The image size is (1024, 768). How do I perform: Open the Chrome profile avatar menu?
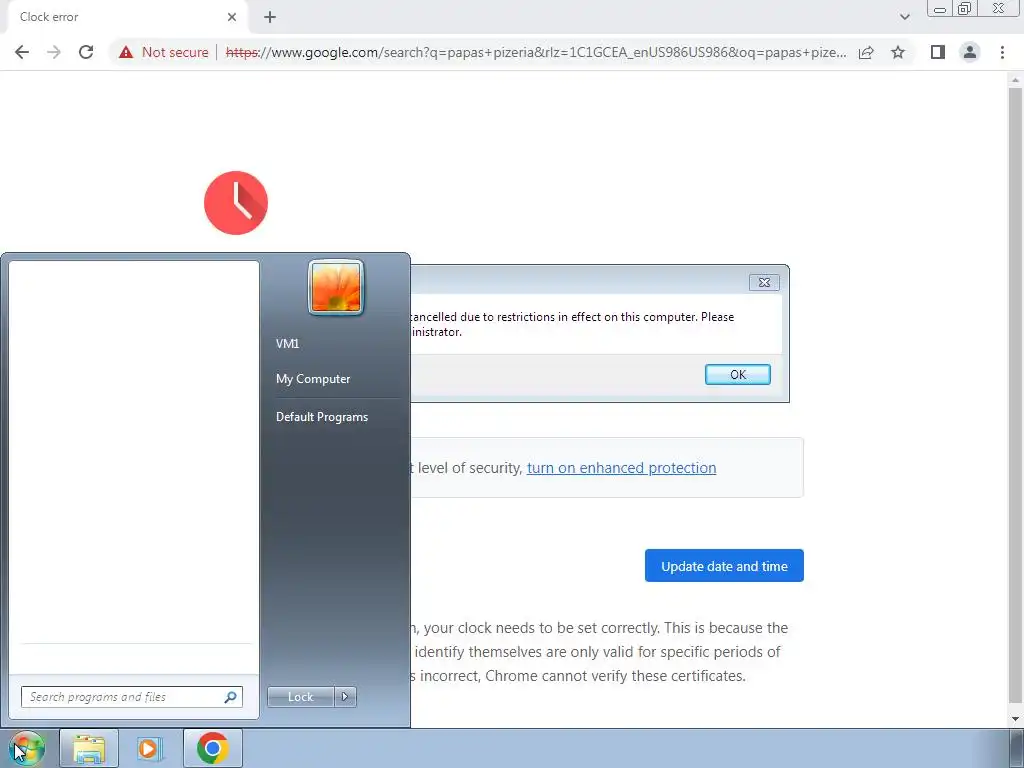[x=970, y=52]
